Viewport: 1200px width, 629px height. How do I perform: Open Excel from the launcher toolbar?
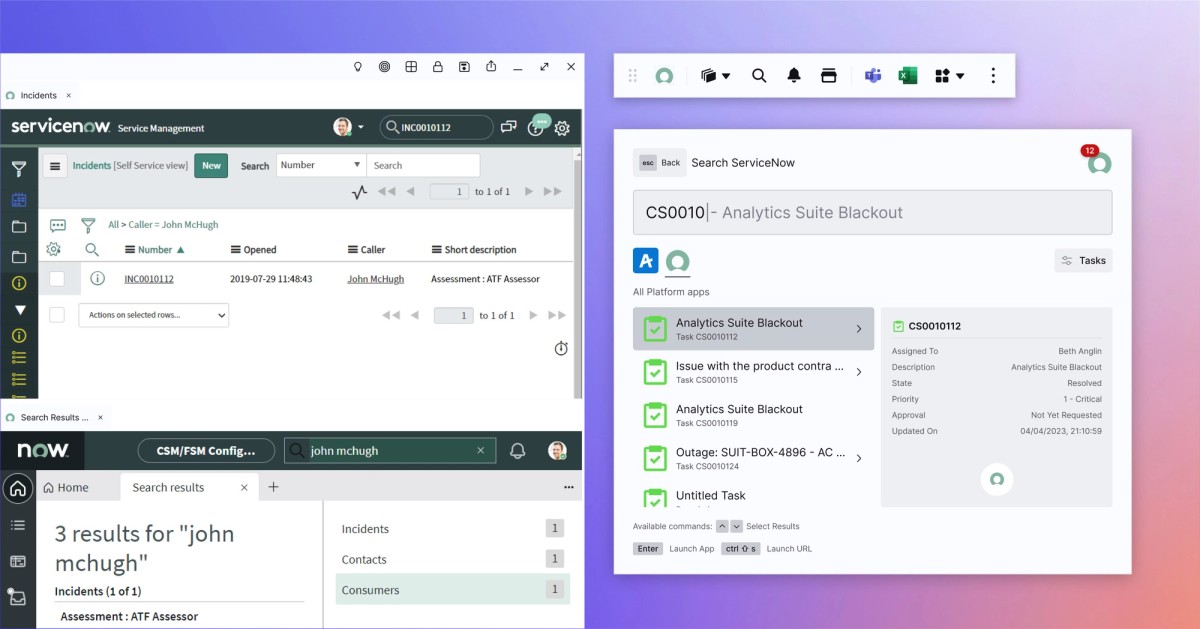pos(907,75)
